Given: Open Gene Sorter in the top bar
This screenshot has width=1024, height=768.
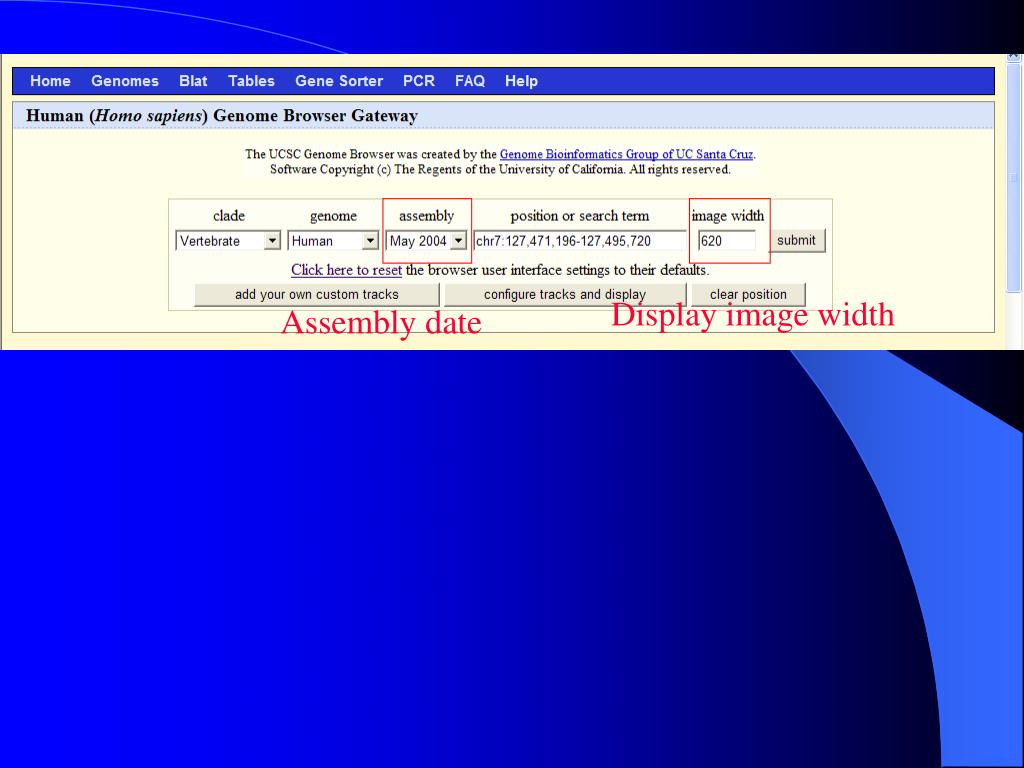Looking at the screenshot, I should tap(339, 81).
